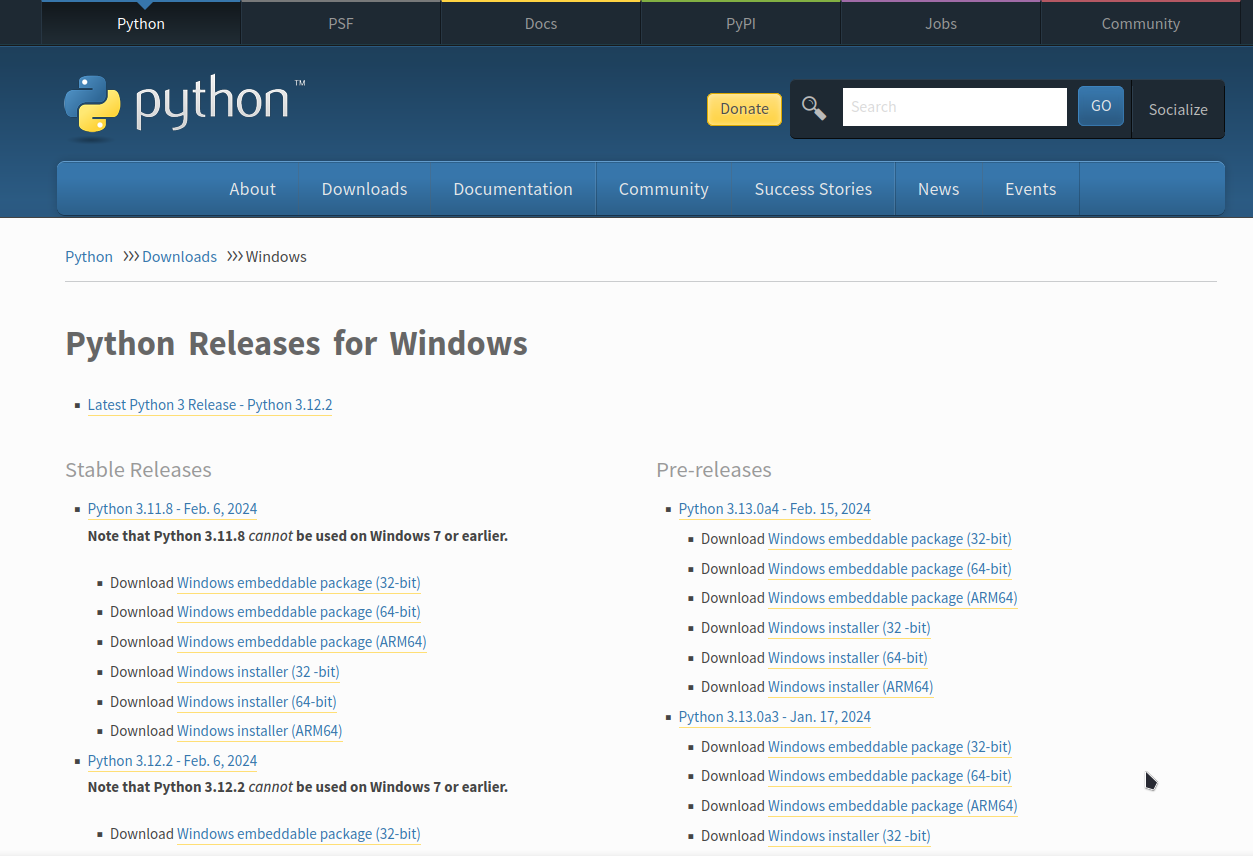Select the Python top tab

click(x=141, y=23)
